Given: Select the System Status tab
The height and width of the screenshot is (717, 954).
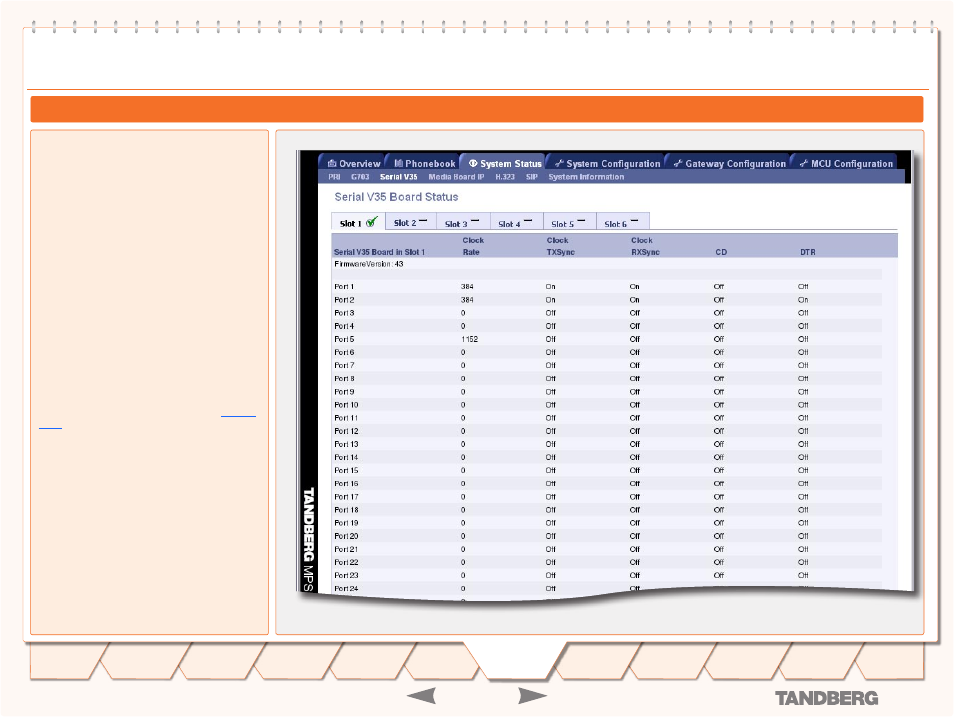Looking at the screenshot, I should tap(503, 163).
